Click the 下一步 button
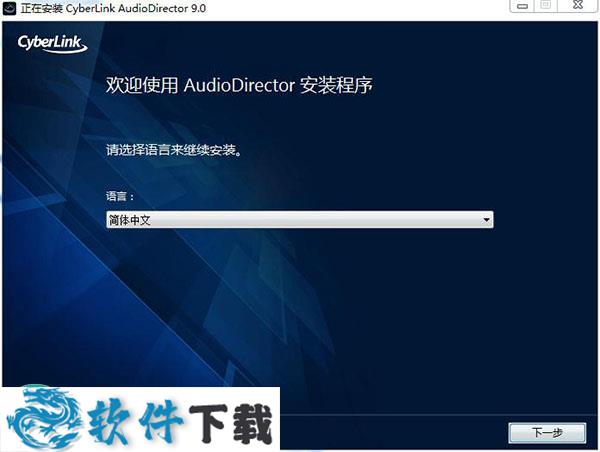Image resolution: width=600 pixels, height=452 pixels. [x=548, y=433]
